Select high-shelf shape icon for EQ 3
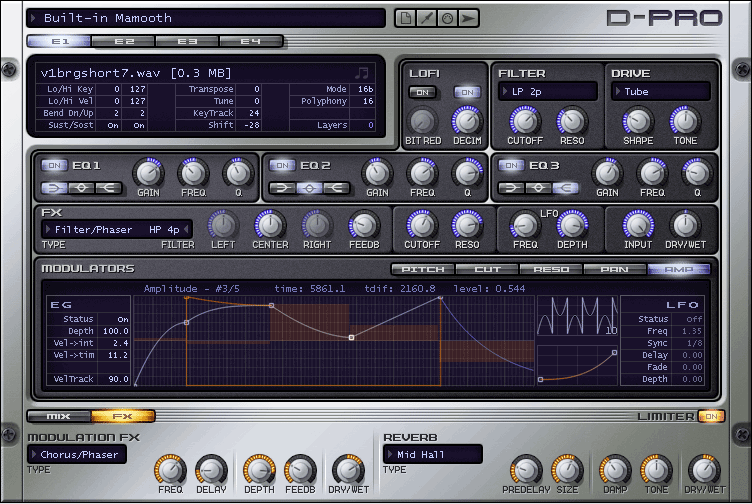Image resolution: width=752 pixels, height=504 pixels. pyautogui.click(x=564, y=187)
